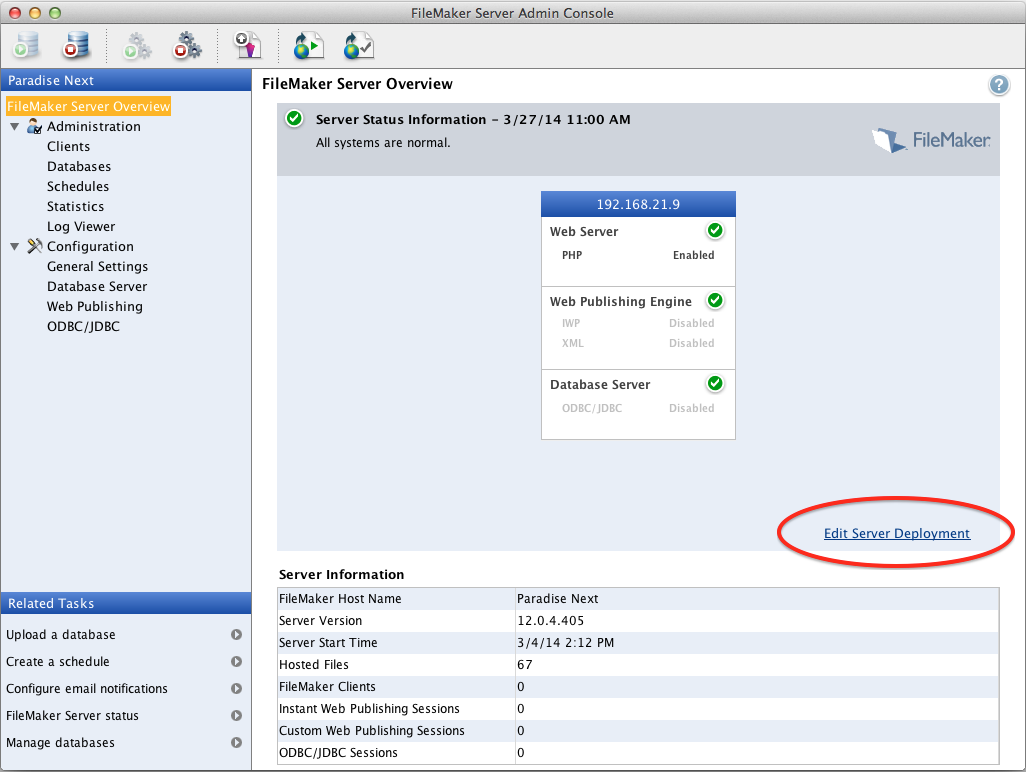Collapse the Administration tree section
This screenshot has height=772, width=1026.
point(14,127)
